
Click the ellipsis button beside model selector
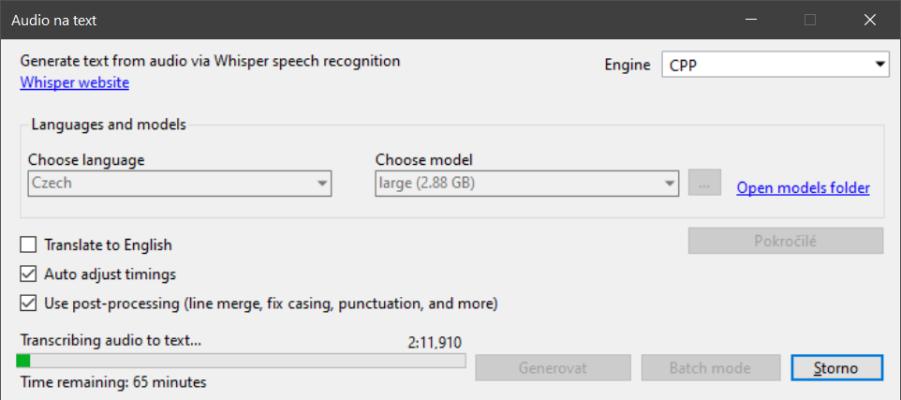pyautogui.click(x=704, y=183)
